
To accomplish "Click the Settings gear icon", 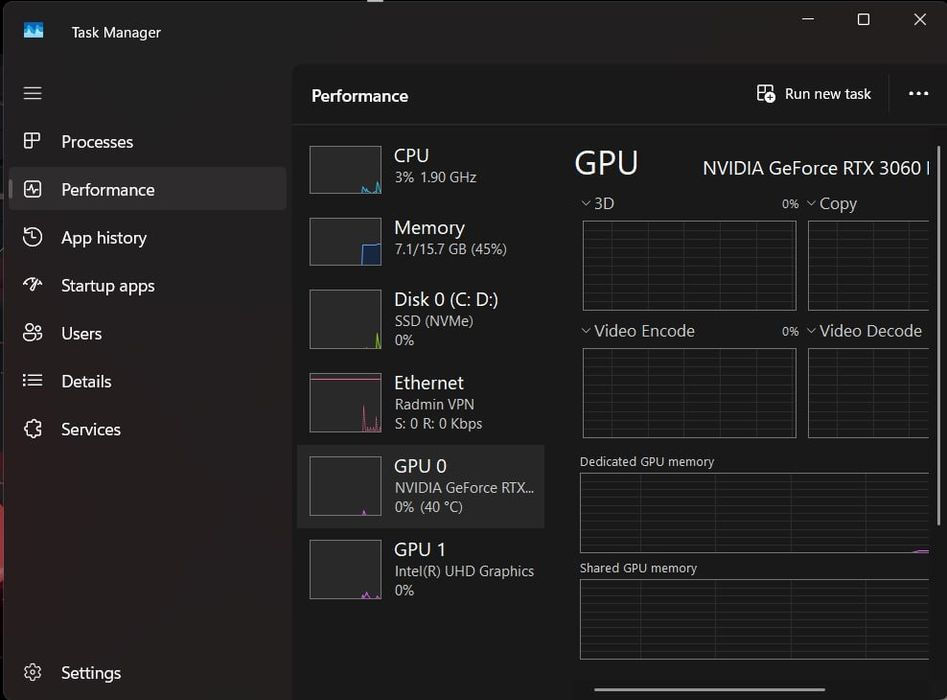I will [x=32, y=672].
